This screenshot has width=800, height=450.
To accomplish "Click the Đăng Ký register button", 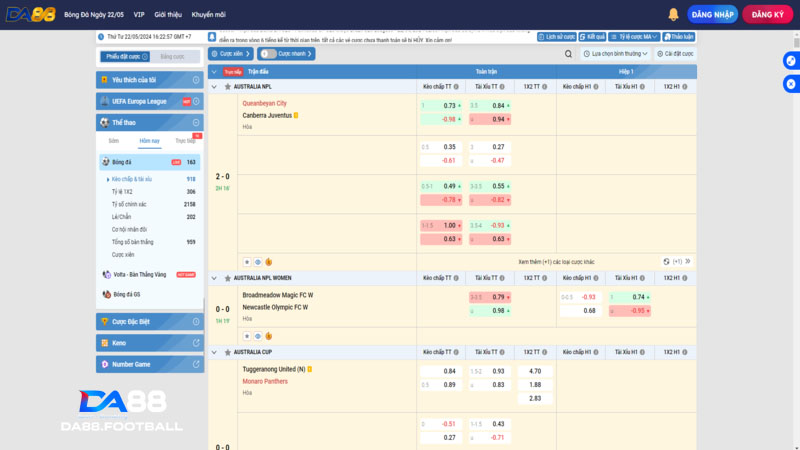I will pyautogui.click(x=767, y=14).
